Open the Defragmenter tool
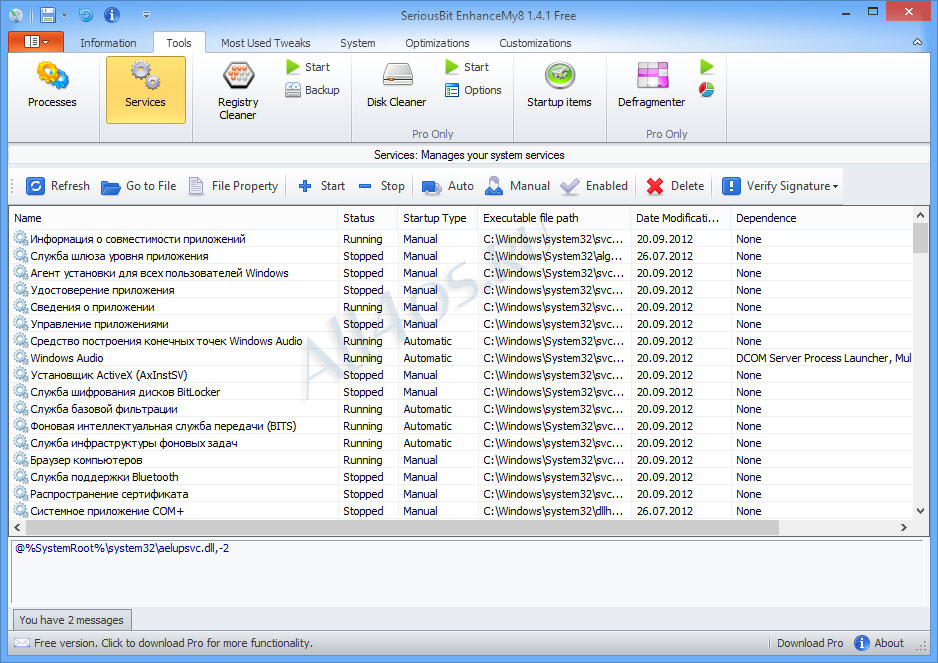 pos(651,86)
